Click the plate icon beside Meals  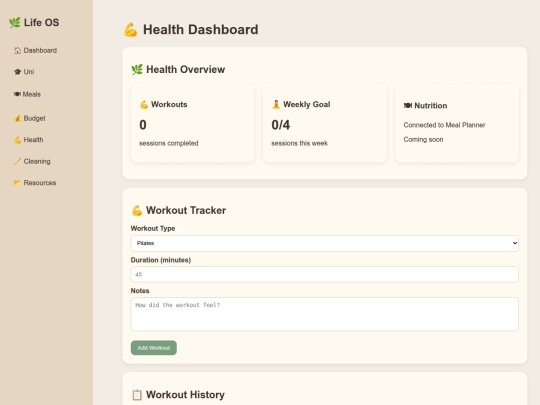(x=17, y=94)
